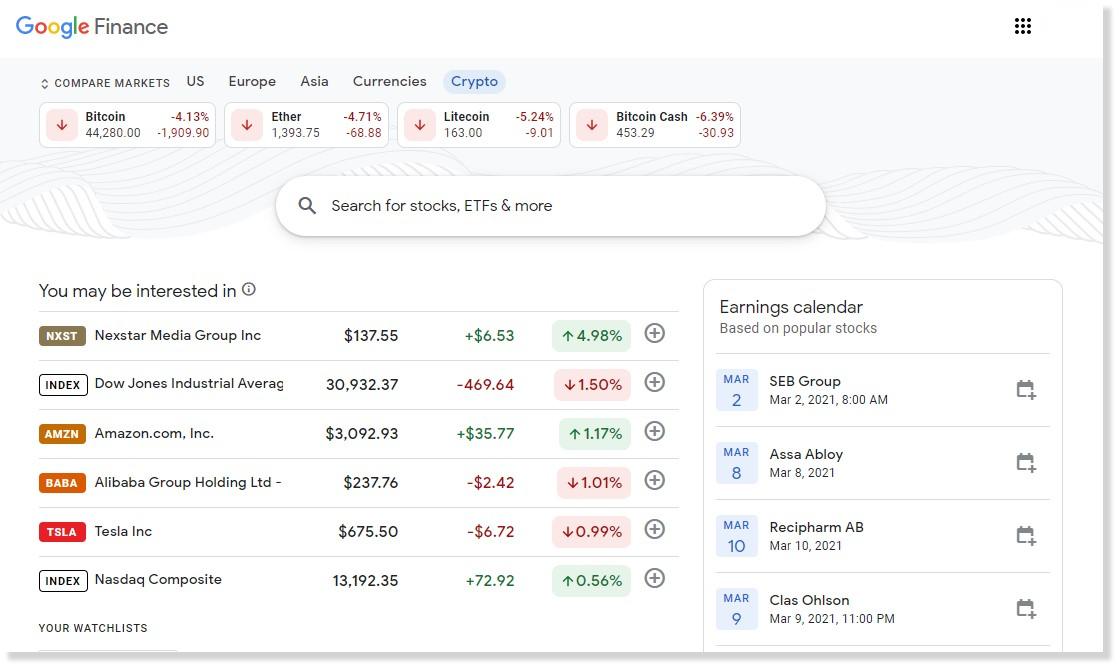Screen dimensions: 1115x664
Task: Click the magnifying glass search icon
Action: [x=307, y=205]
